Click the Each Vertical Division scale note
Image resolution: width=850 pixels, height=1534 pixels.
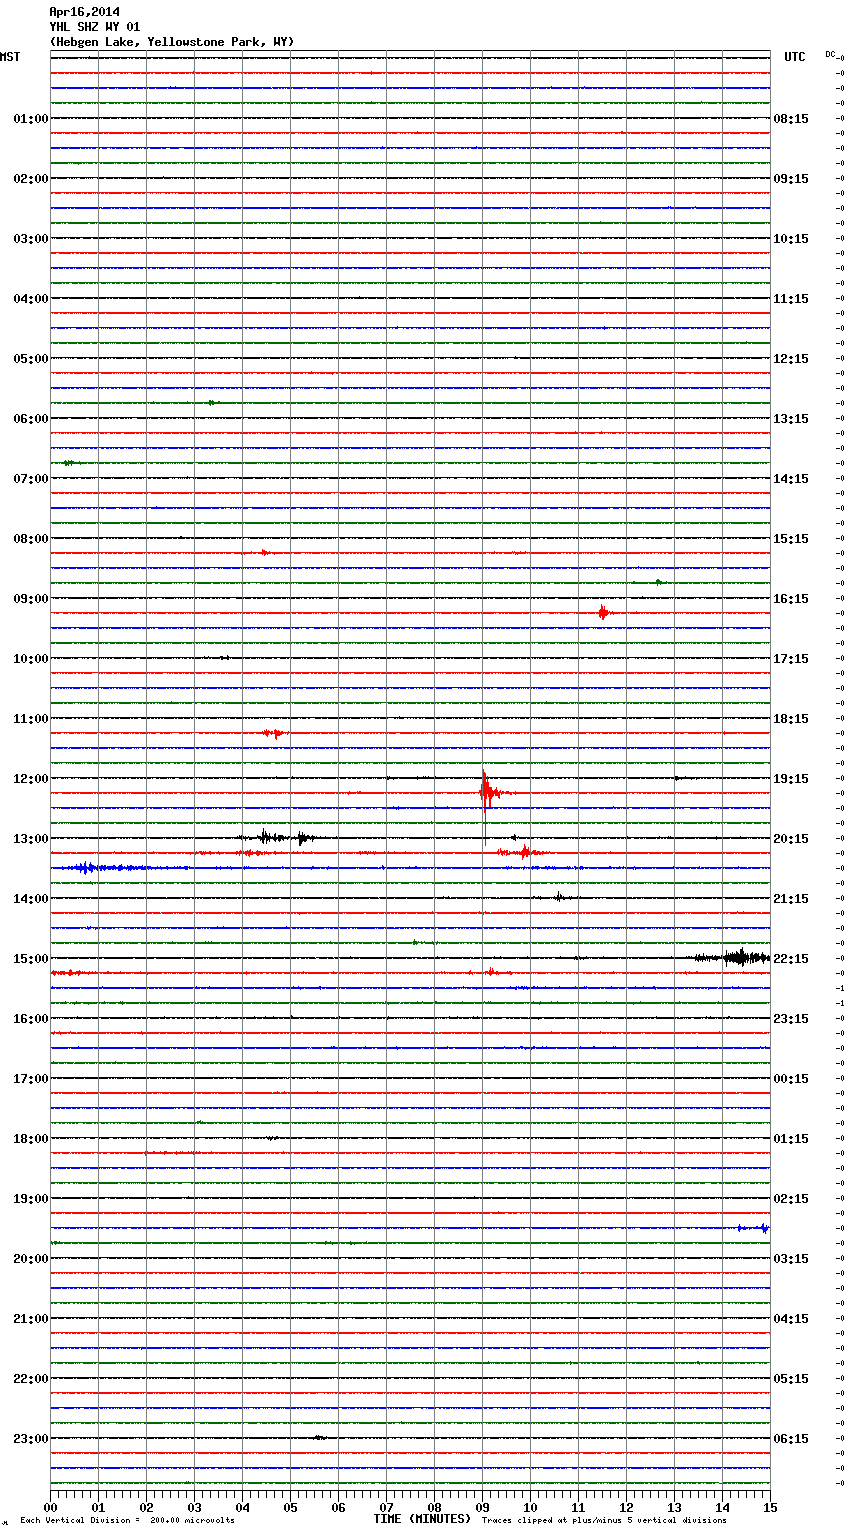tap(127, 1521)
